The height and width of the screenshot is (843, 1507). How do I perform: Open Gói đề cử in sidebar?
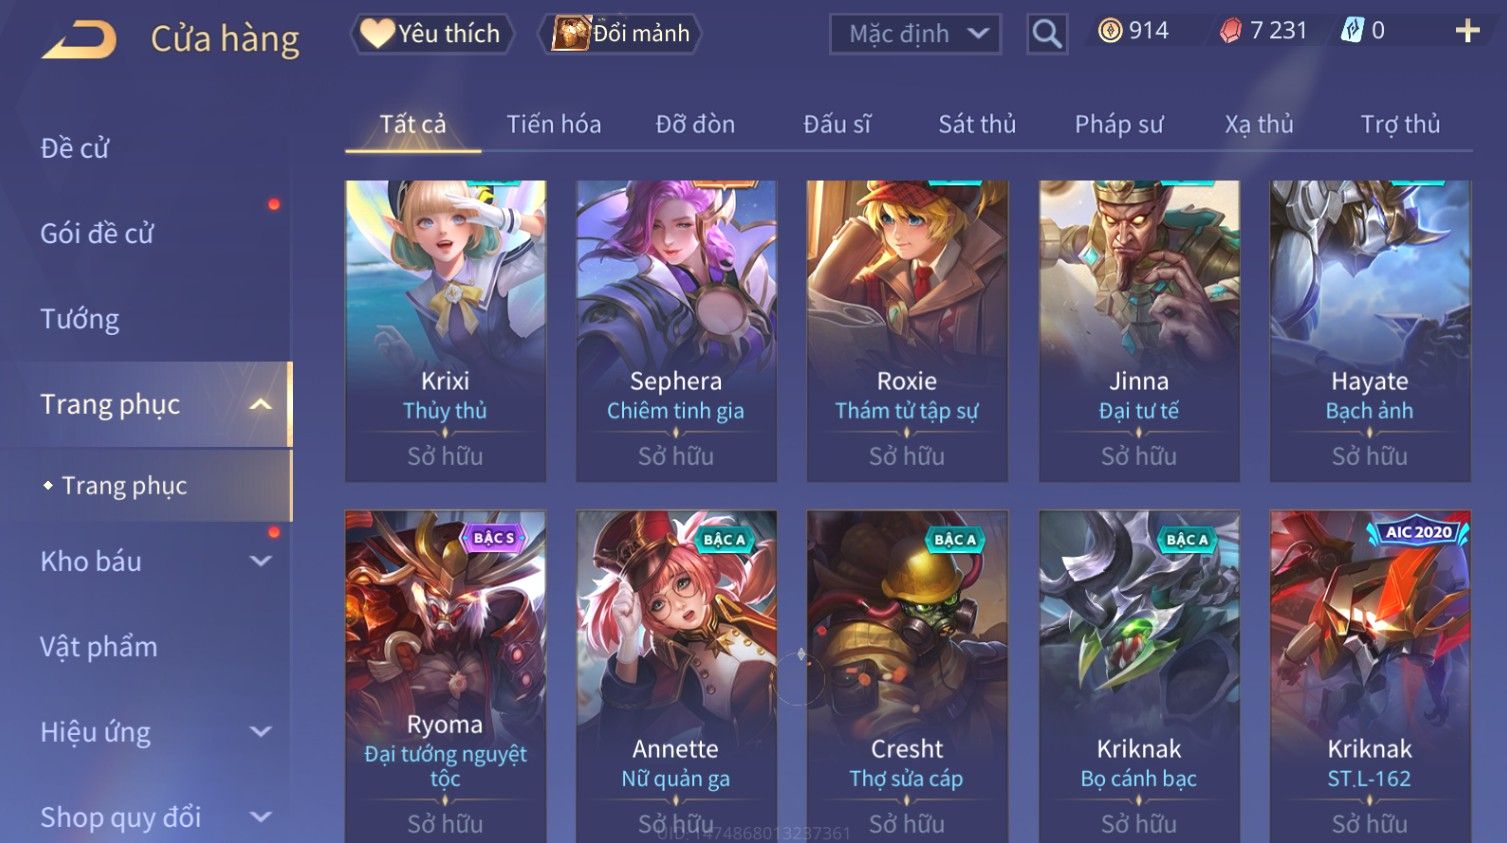pyautogui.click(x=97, y=233)
